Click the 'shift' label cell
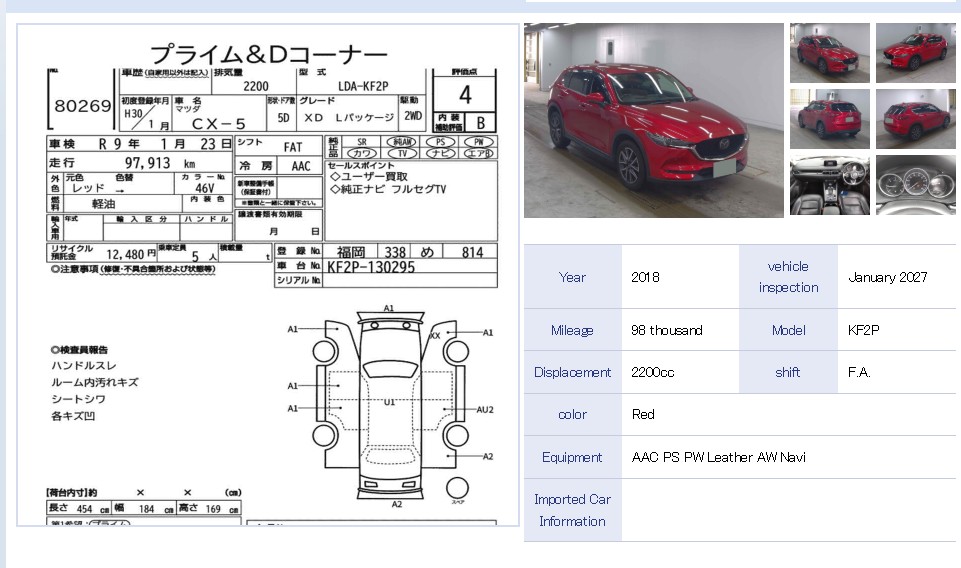The width and height of the screenshot is (961, 568). click(788, 373)
